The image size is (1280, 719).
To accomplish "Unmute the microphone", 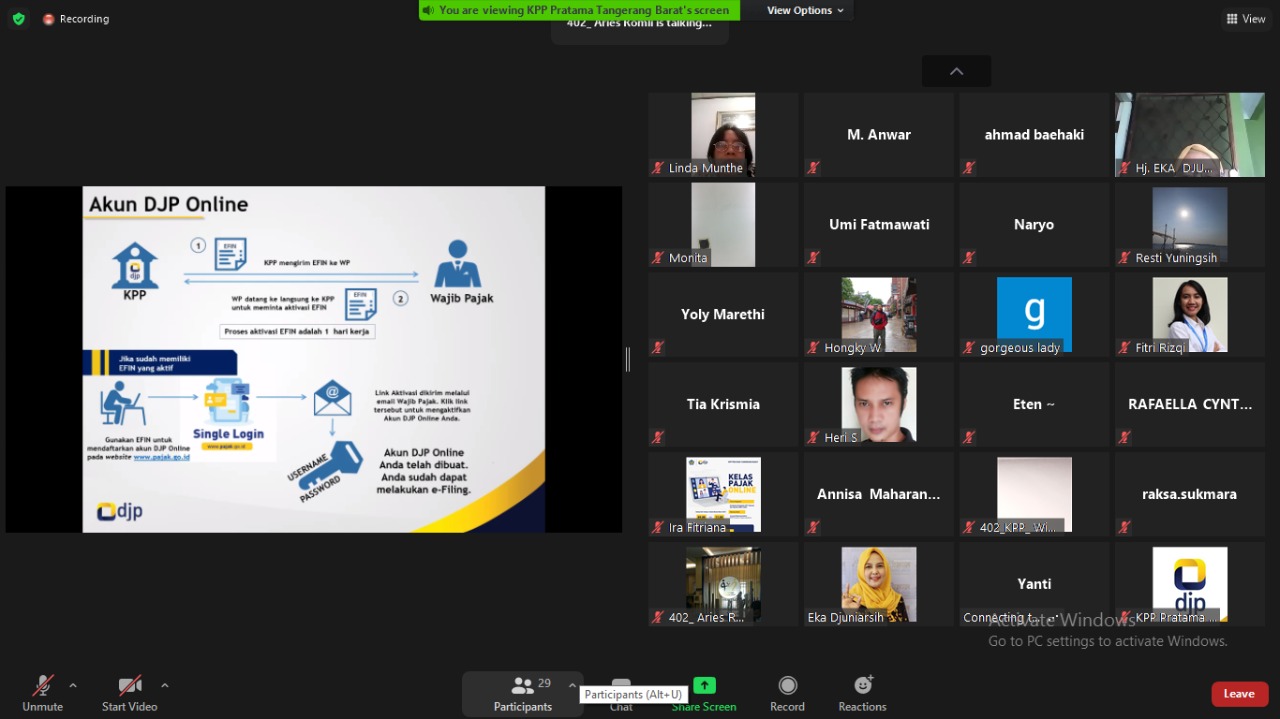I will coord(42,693).
